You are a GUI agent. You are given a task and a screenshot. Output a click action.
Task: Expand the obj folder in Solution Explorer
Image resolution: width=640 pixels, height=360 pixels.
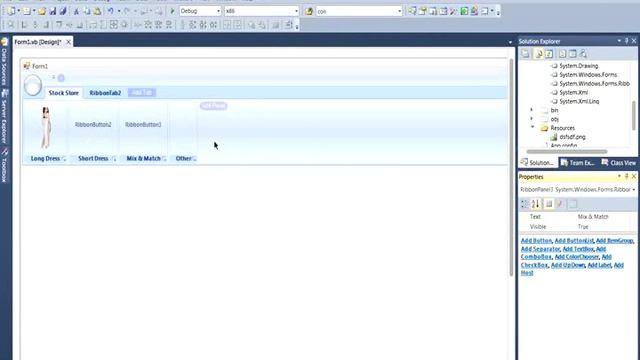pyautogui.click(x=531, y=119)
